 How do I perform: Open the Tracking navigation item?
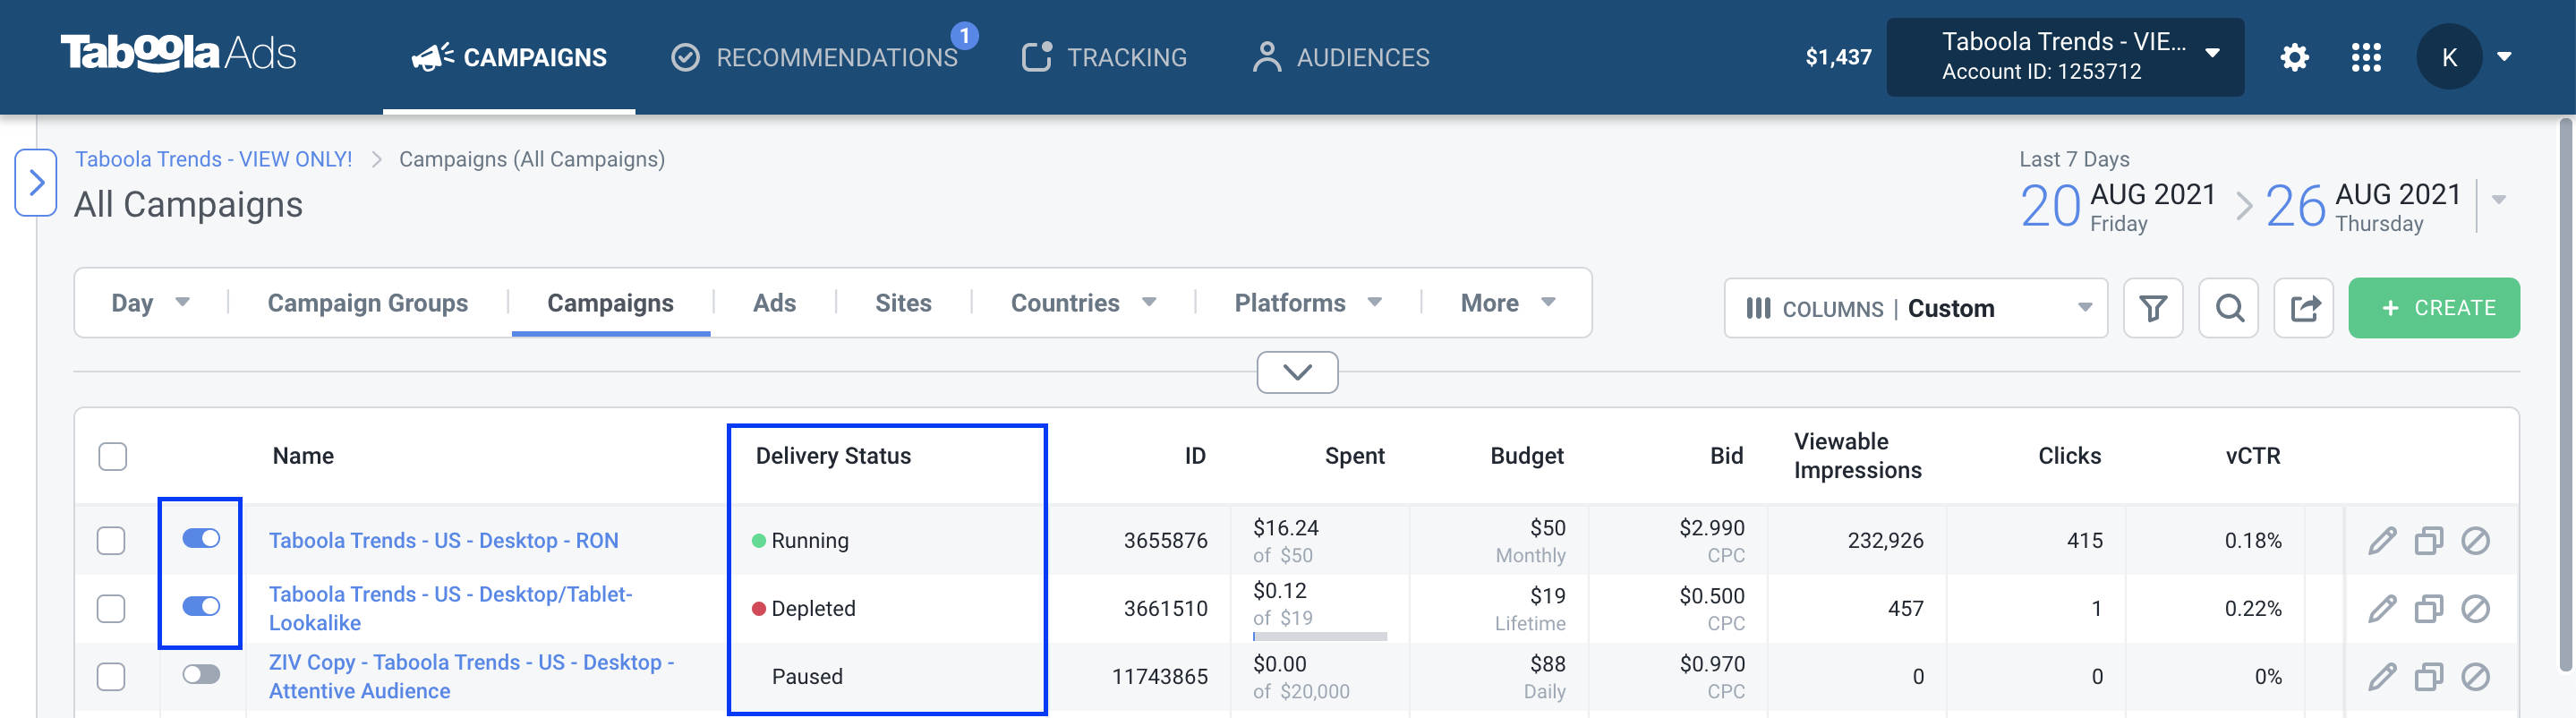tap(1104, 57)
